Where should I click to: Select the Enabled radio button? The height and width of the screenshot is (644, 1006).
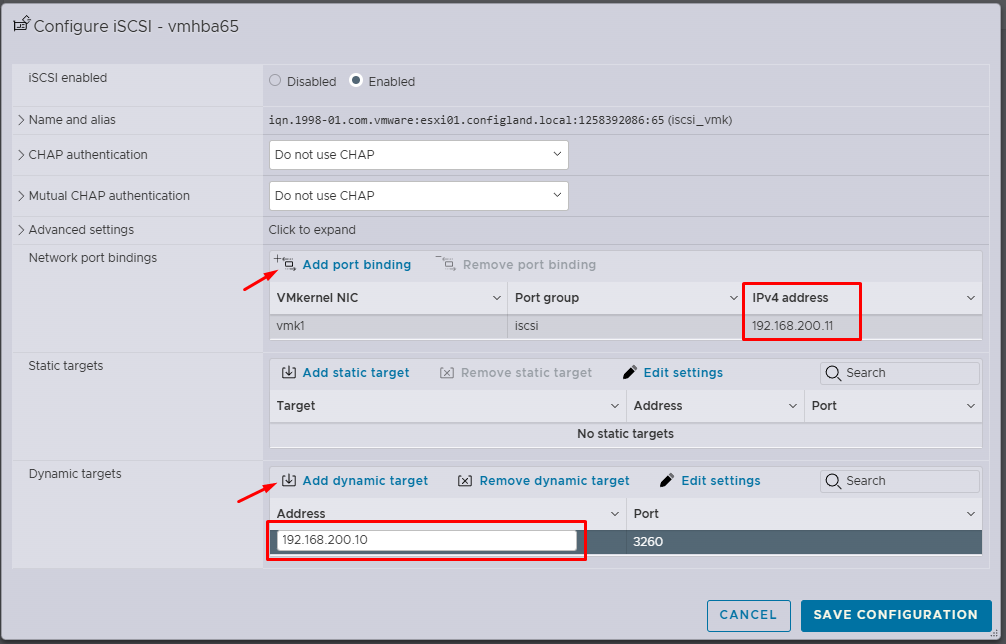pos(356,81)
